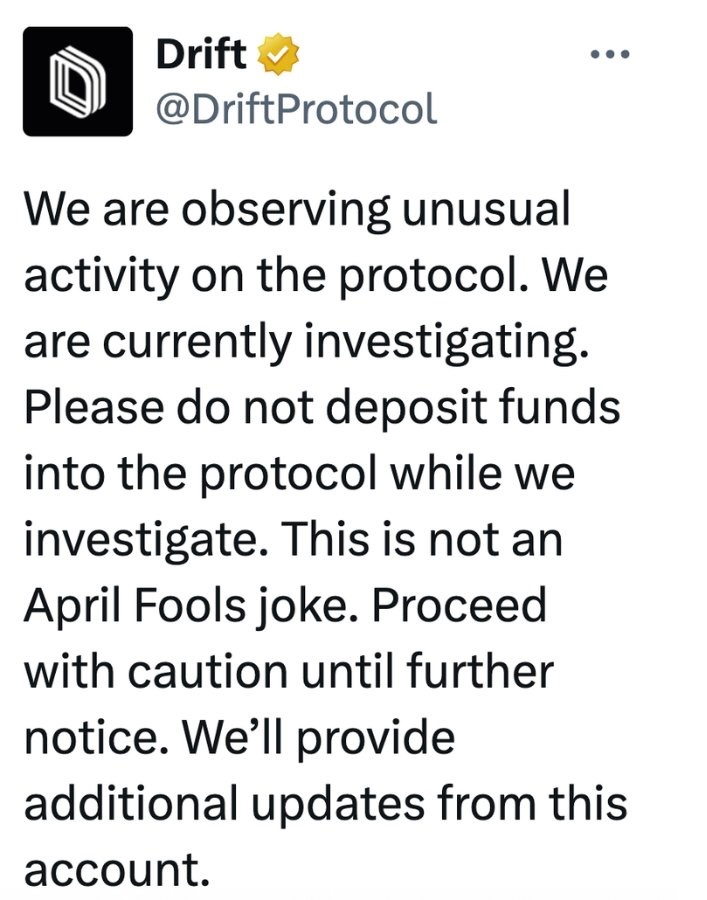Select the words "are currently investigating."

(303, 342)
